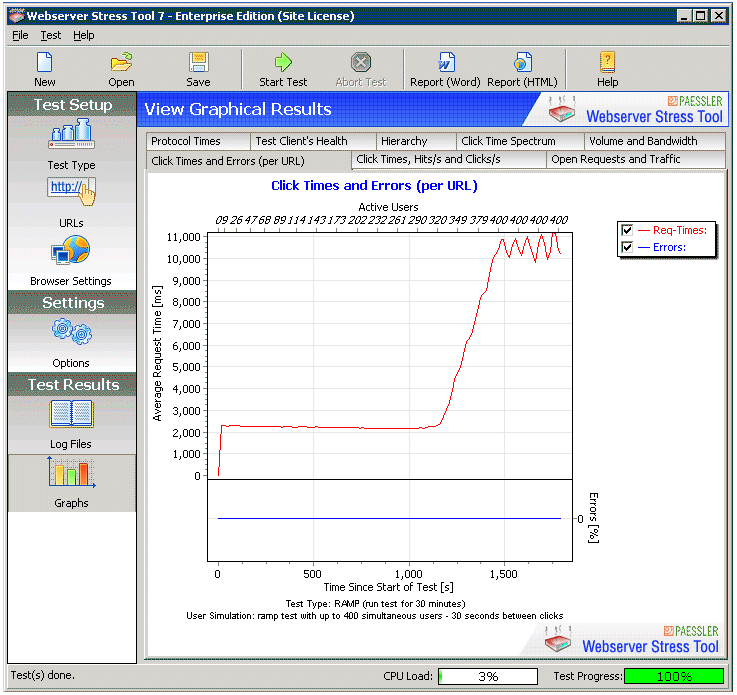737x695 pixels.
Task: Click the View Graphical Results heading
Action: (238, 109)
